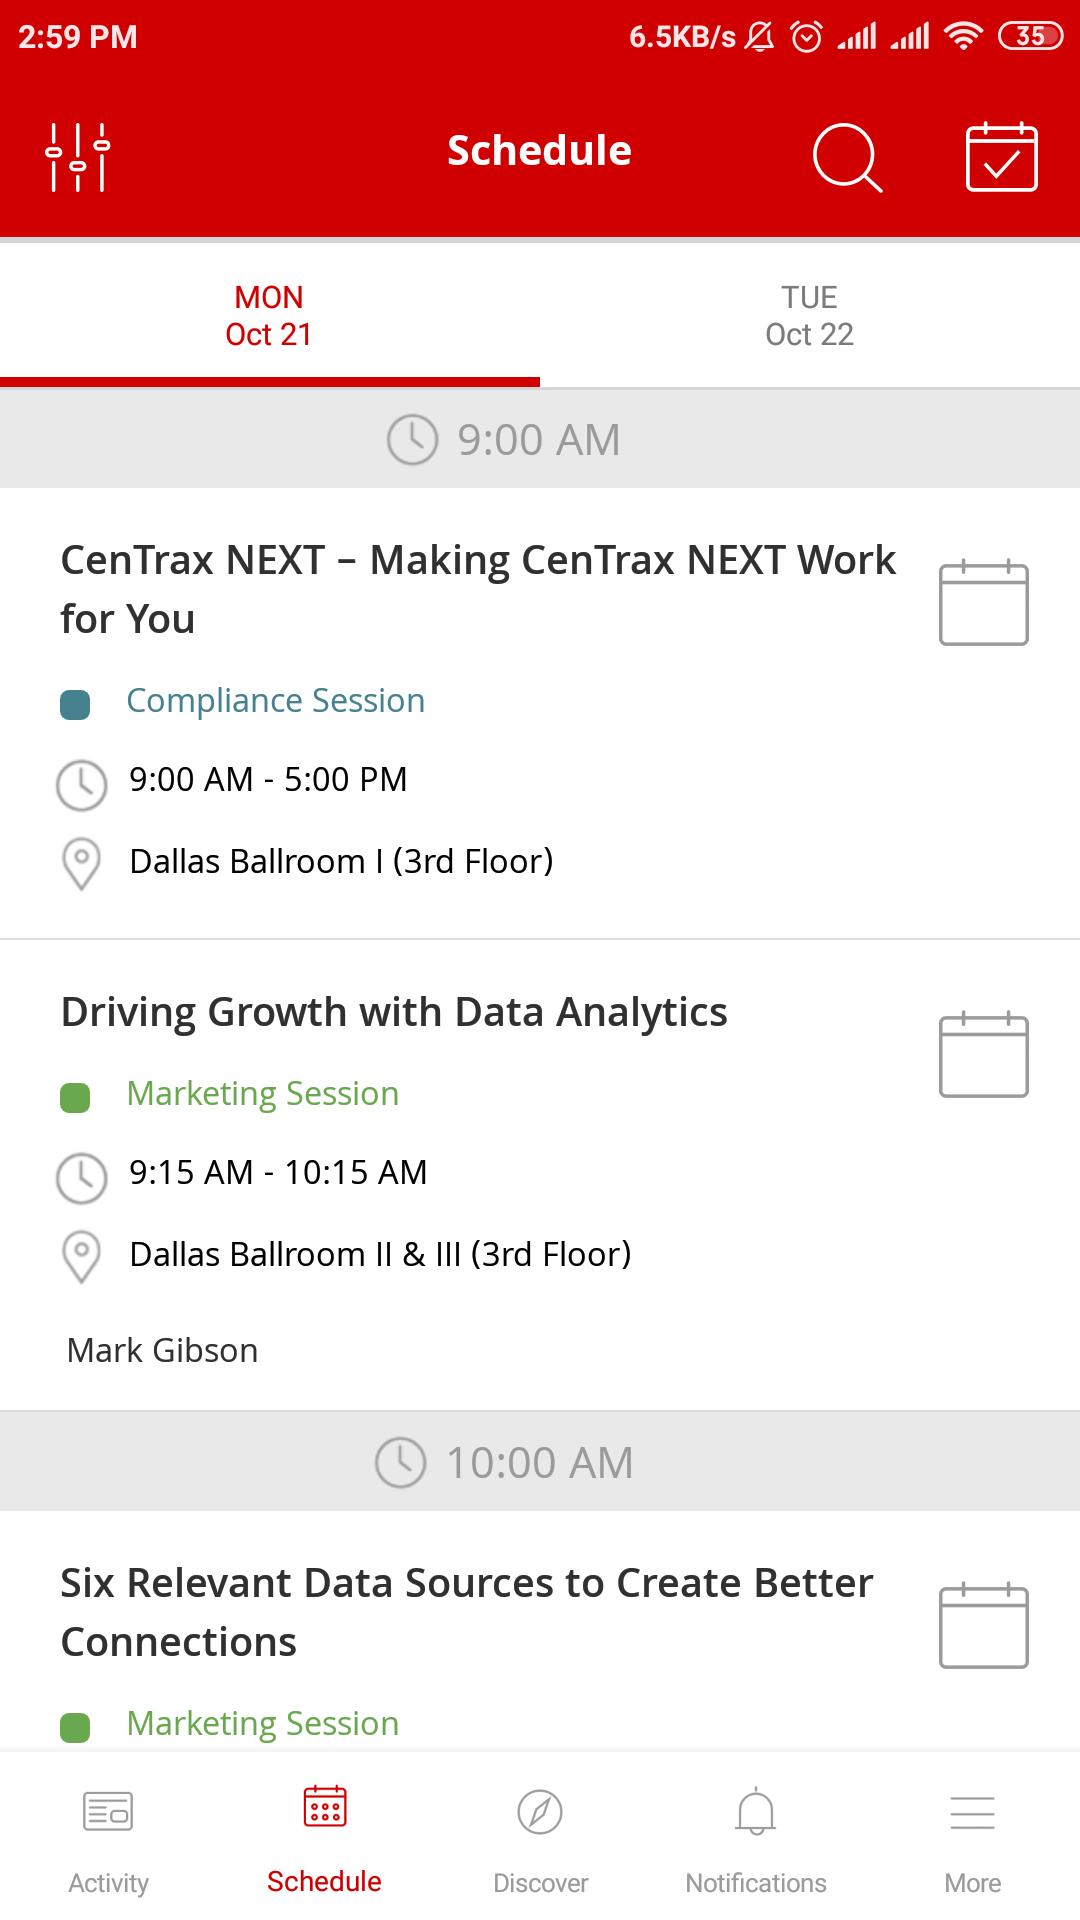This screenshot has width=1080, height=1920.
Task: Tap the teal Compliance Session color tag
Action: [75, 705]
